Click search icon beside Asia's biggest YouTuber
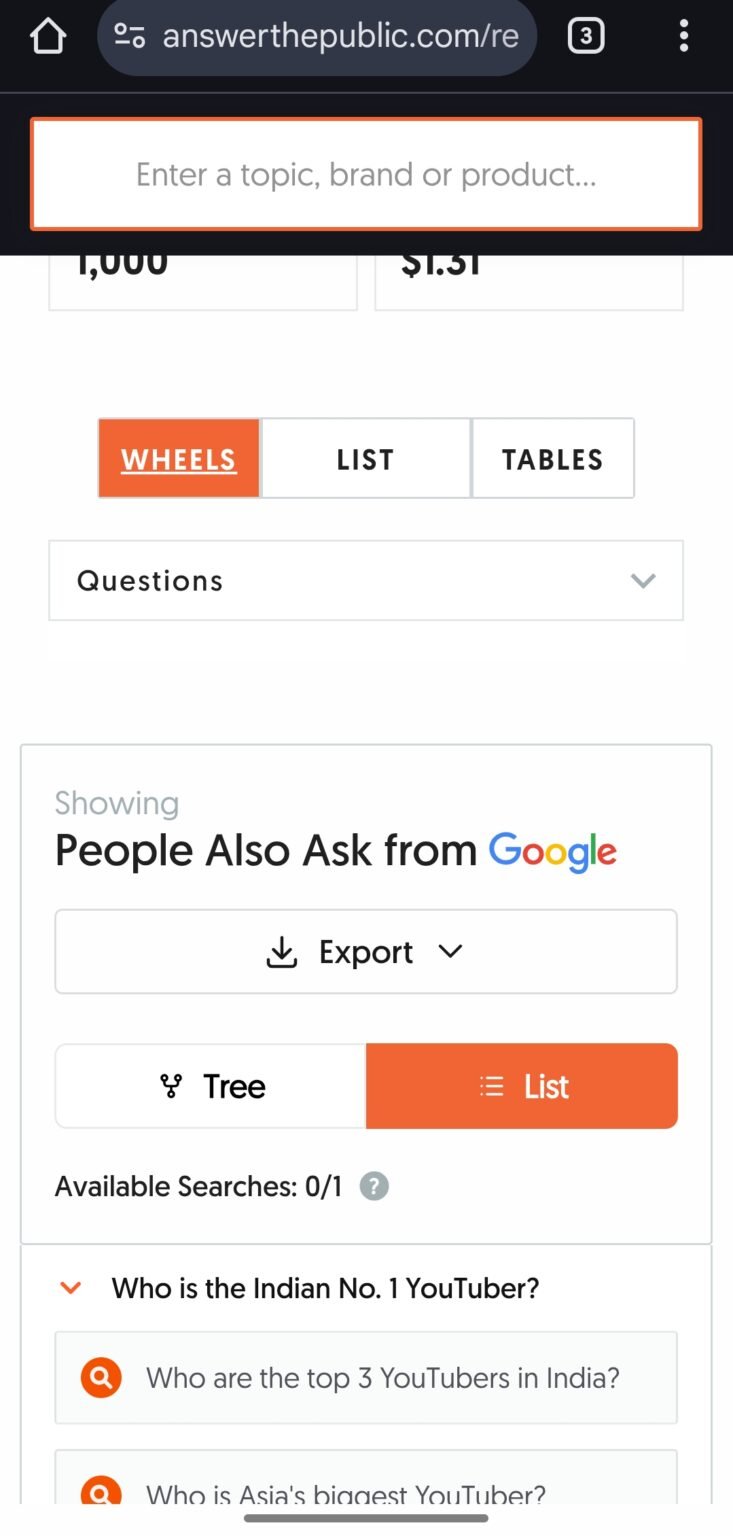The height and width of the screenshot is (1536, 733). point(101,1493)
